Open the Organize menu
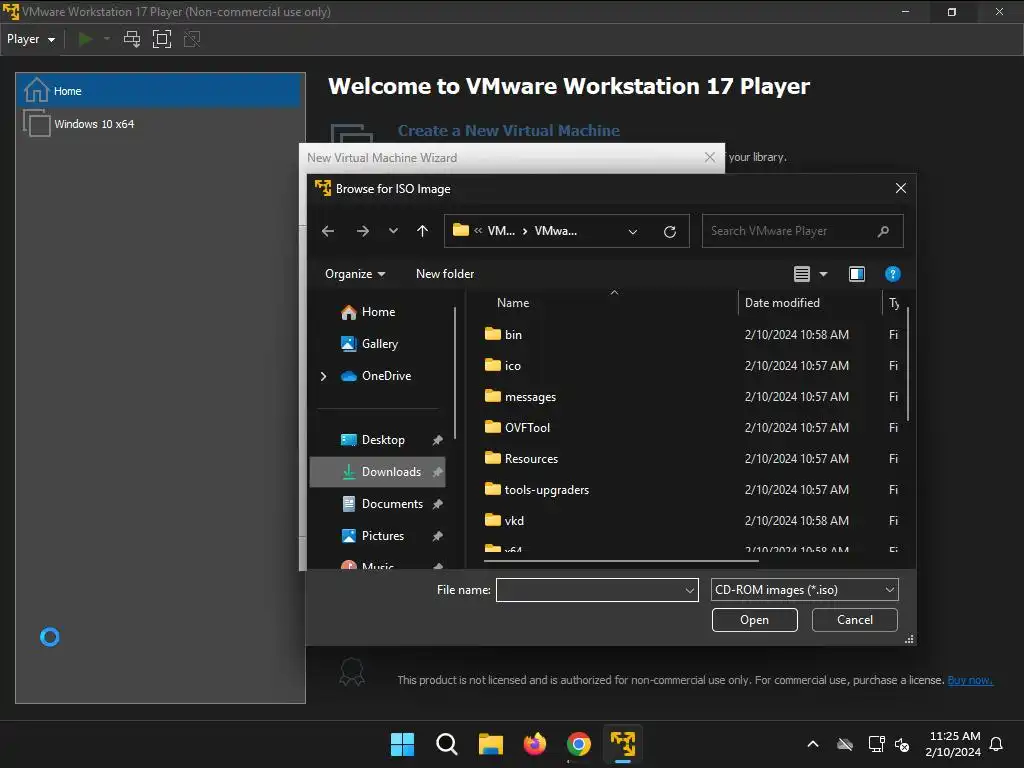1024x768 pixels. tap(355, 274)
